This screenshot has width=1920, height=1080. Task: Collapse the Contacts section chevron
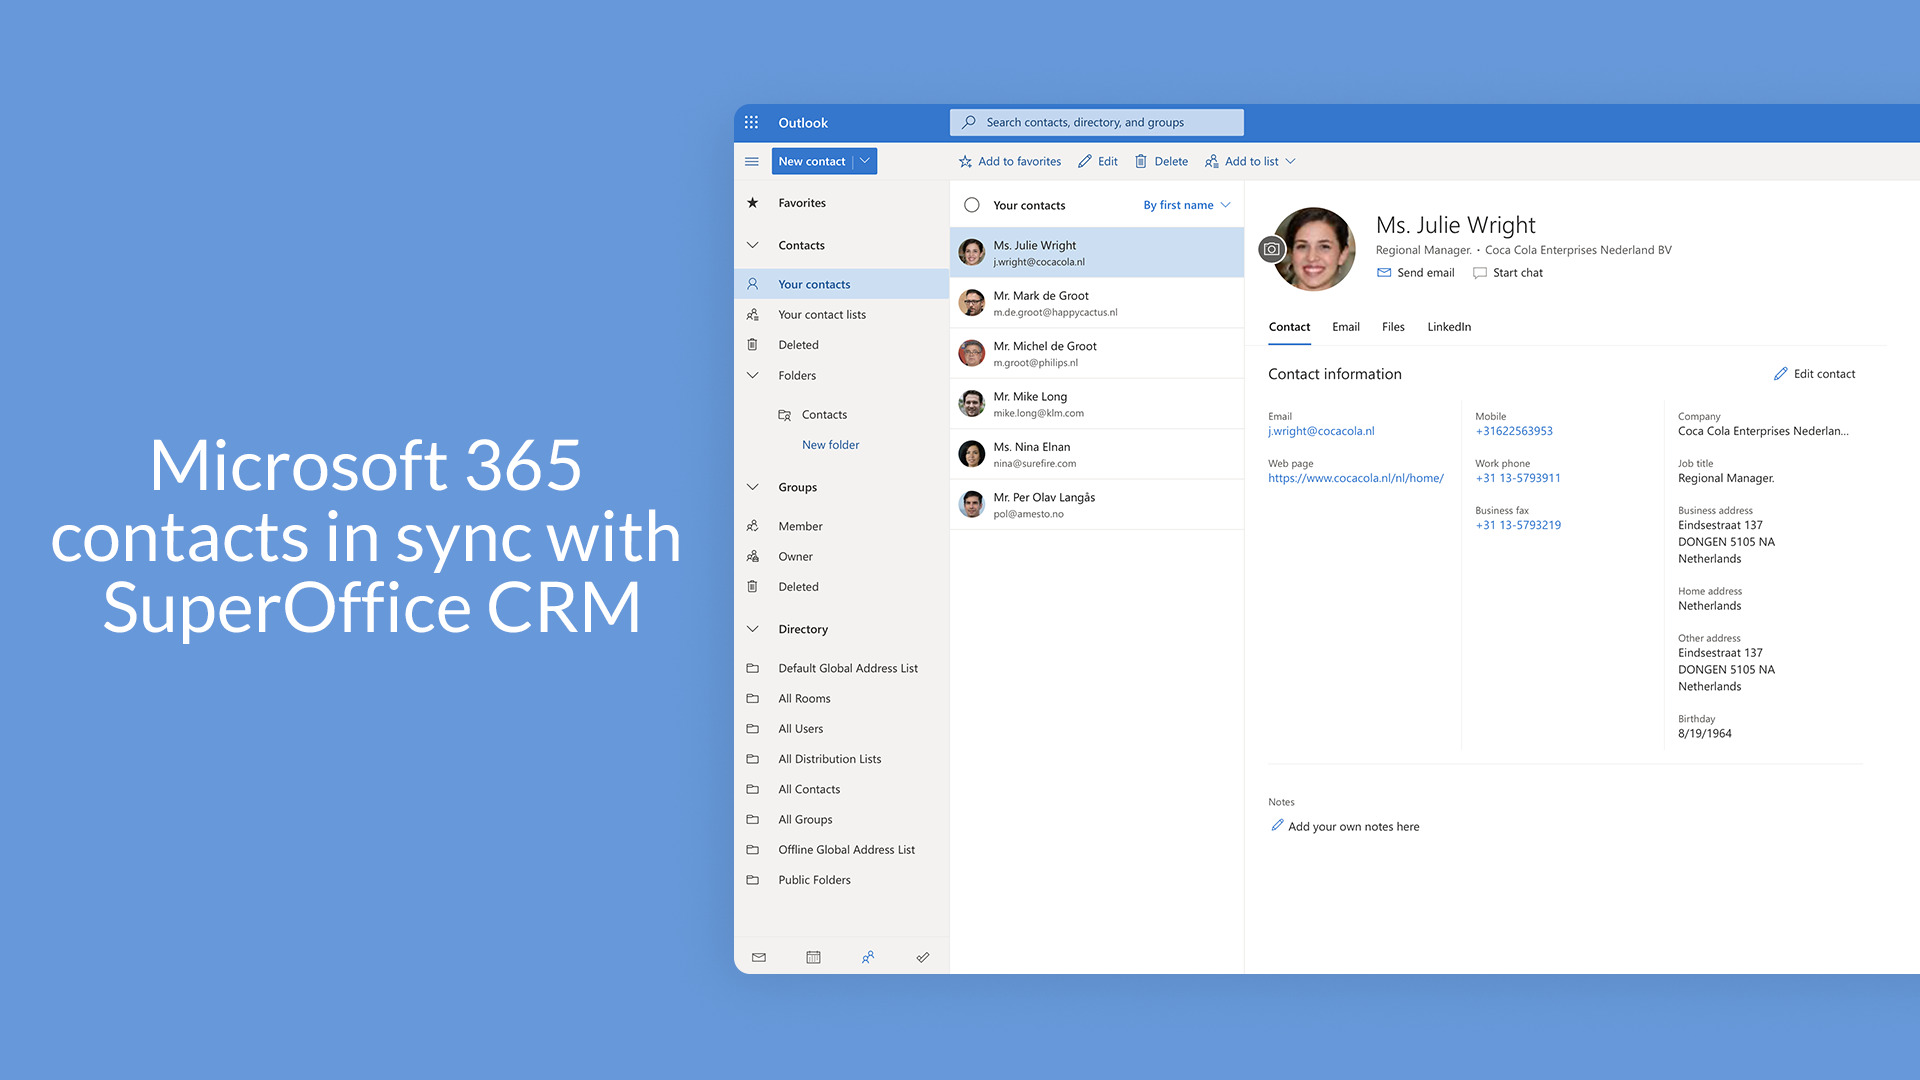click(x=752, y=245)
